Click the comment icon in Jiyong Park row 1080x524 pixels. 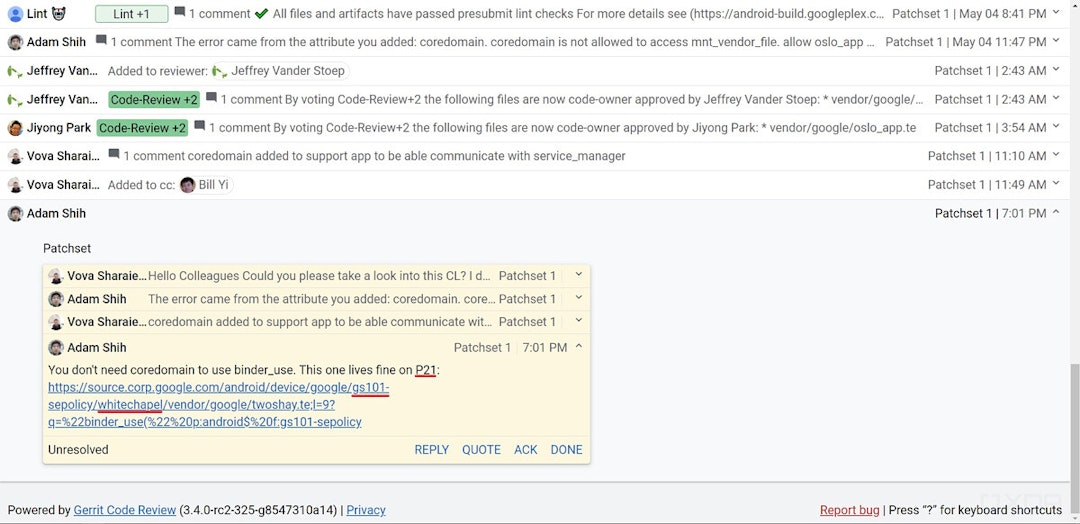tap(200, 127)
